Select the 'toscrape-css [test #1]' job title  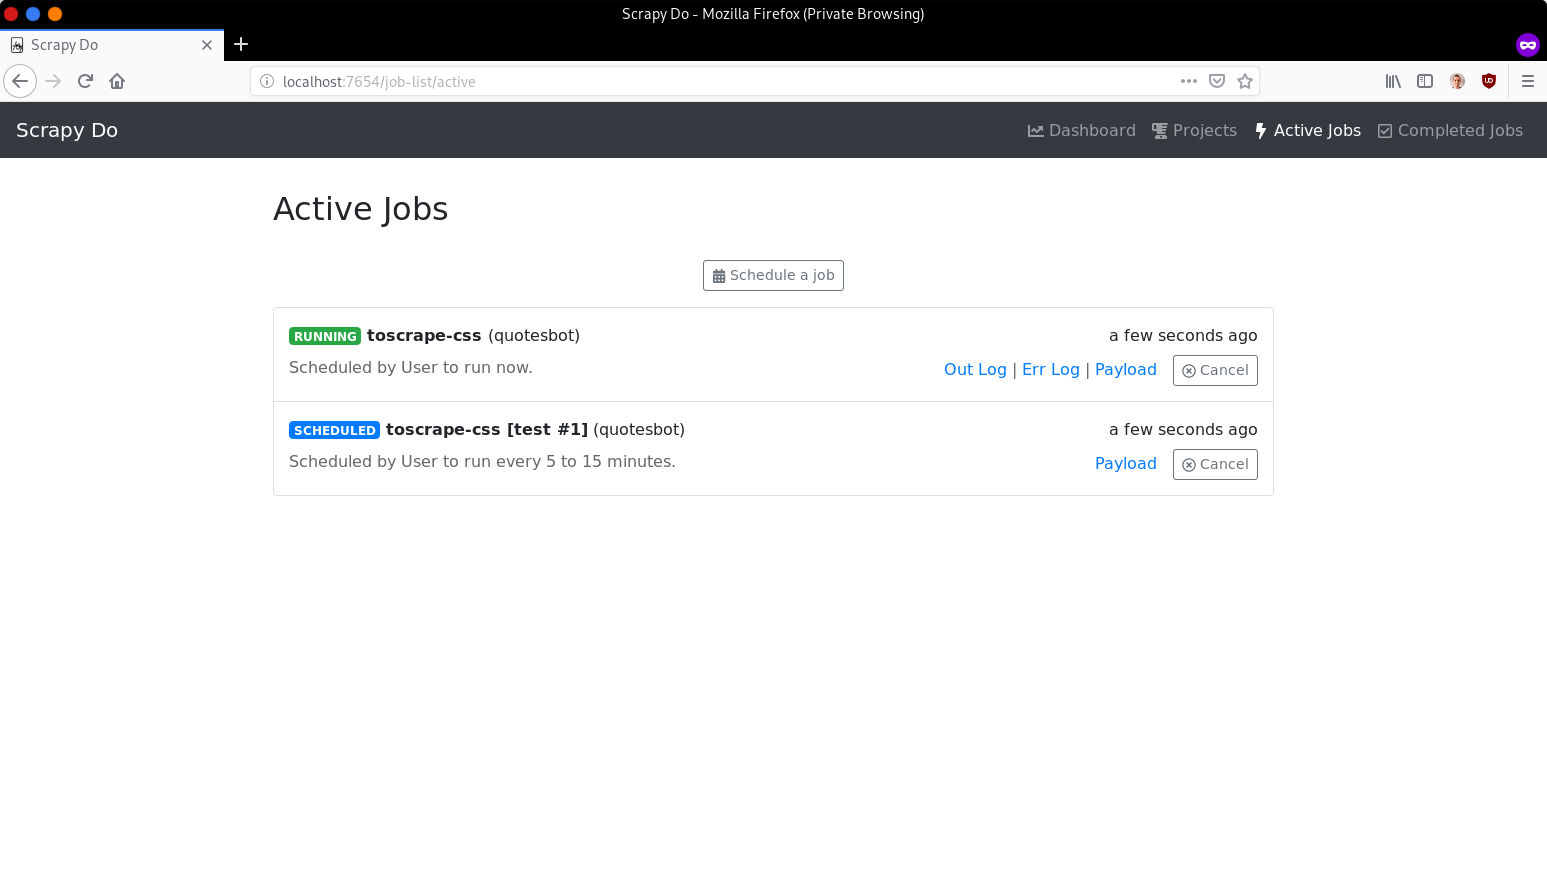(x=487, y=429)
